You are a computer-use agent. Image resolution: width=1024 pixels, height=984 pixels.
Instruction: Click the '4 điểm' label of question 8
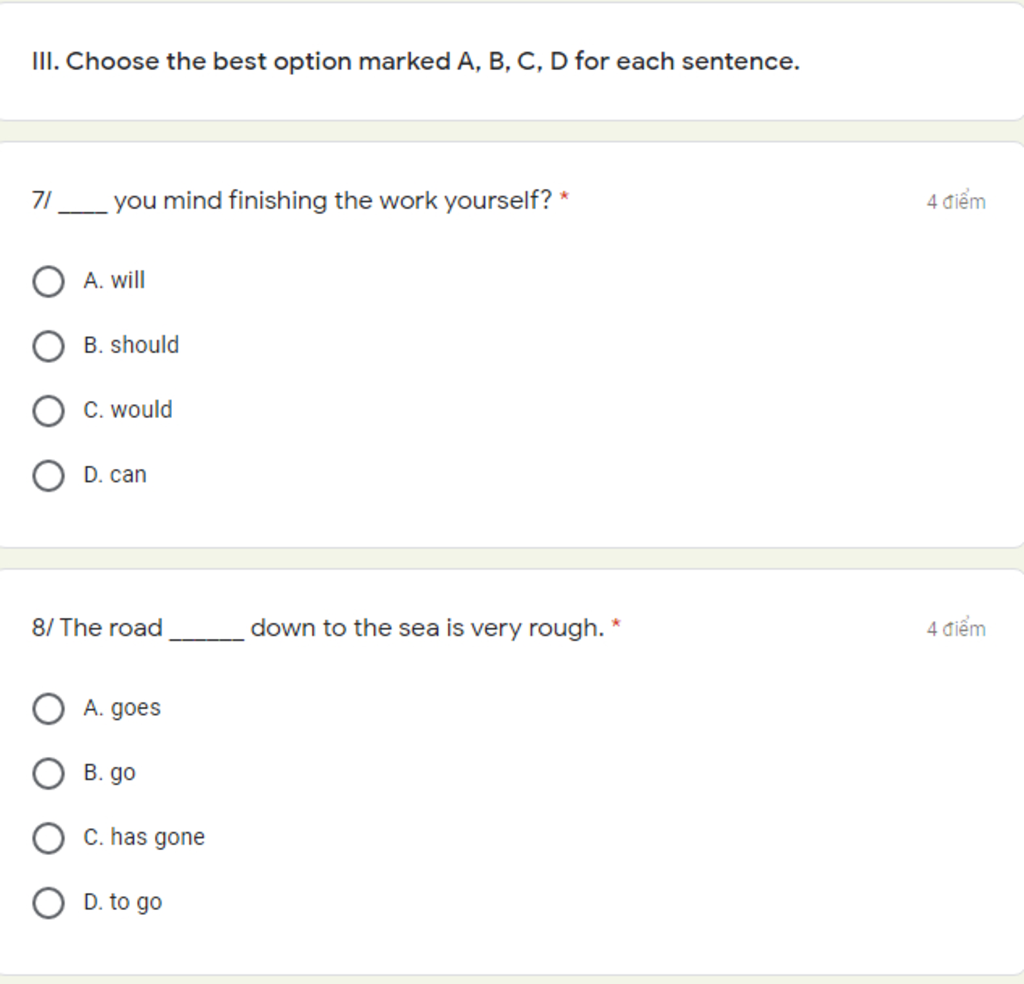pyautogui.click(x=955, y=629)
